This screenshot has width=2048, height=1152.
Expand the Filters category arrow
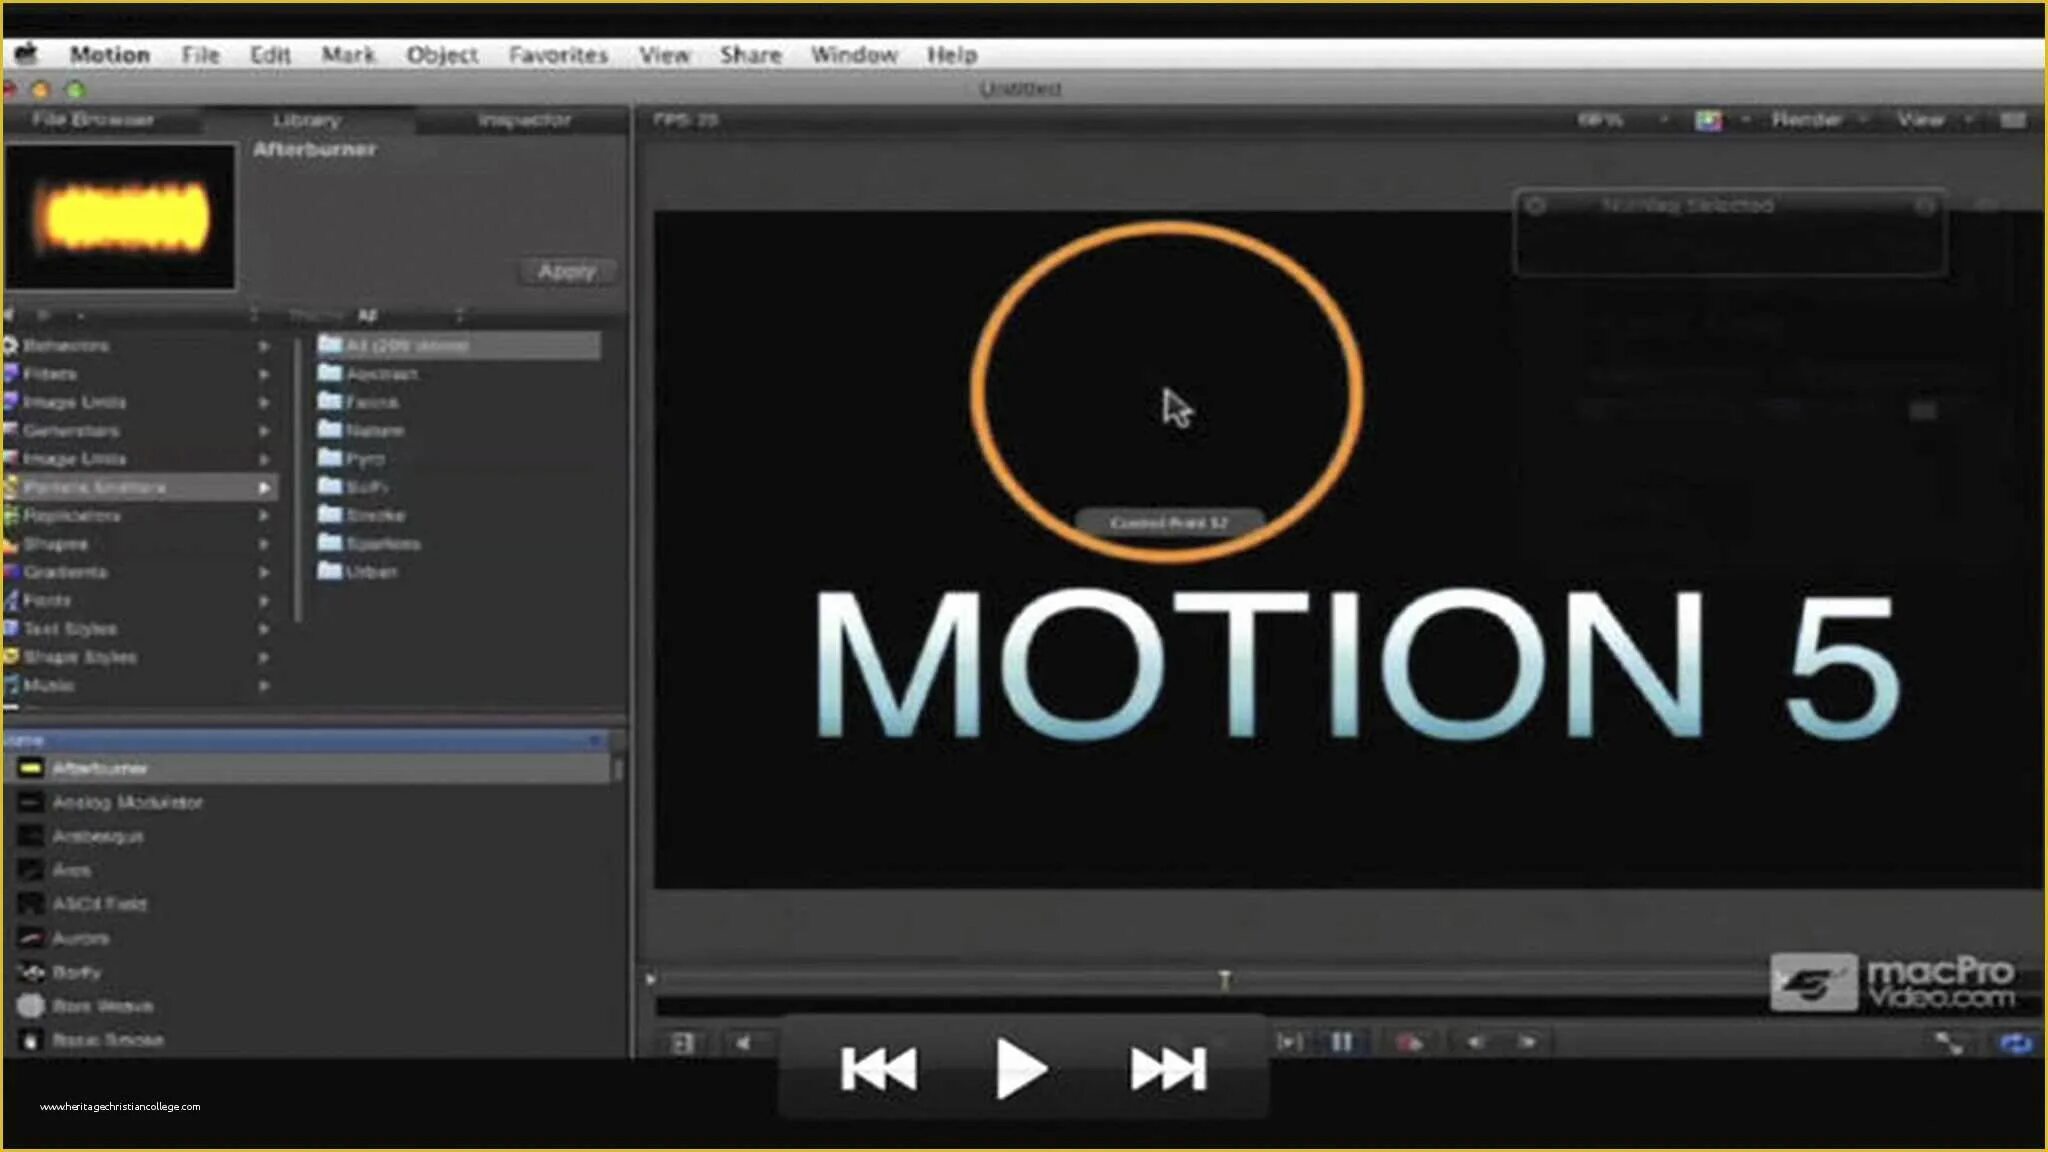tap(264, 374)
